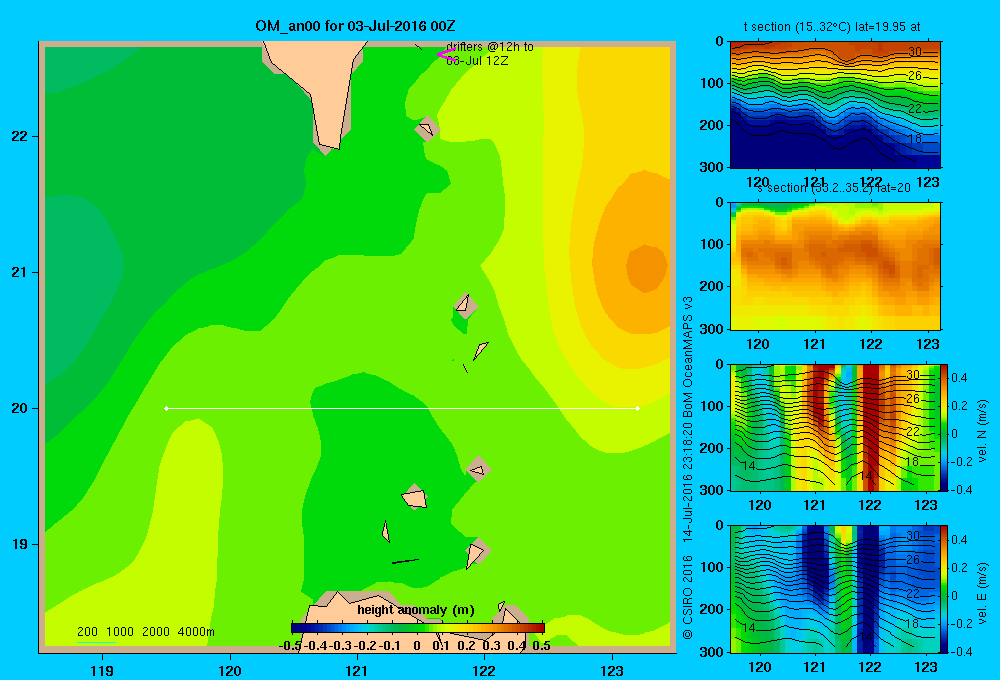Click longitude label 121 below the main map

357,670
